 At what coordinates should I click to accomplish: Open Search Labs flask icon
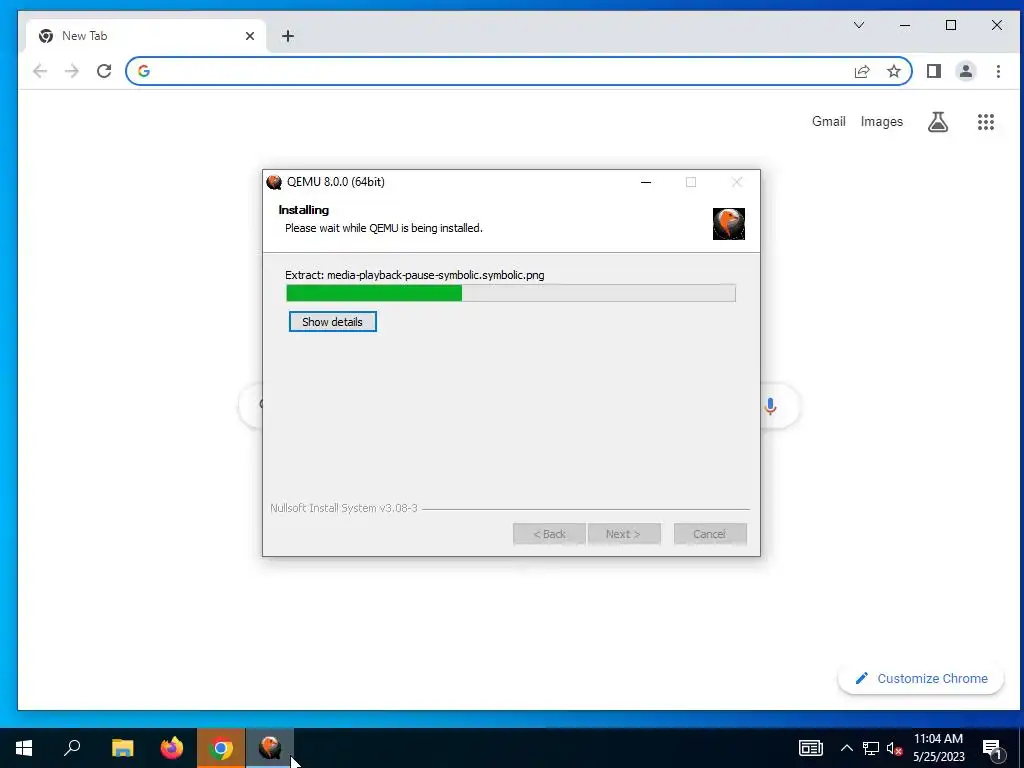tap(938, 121)
